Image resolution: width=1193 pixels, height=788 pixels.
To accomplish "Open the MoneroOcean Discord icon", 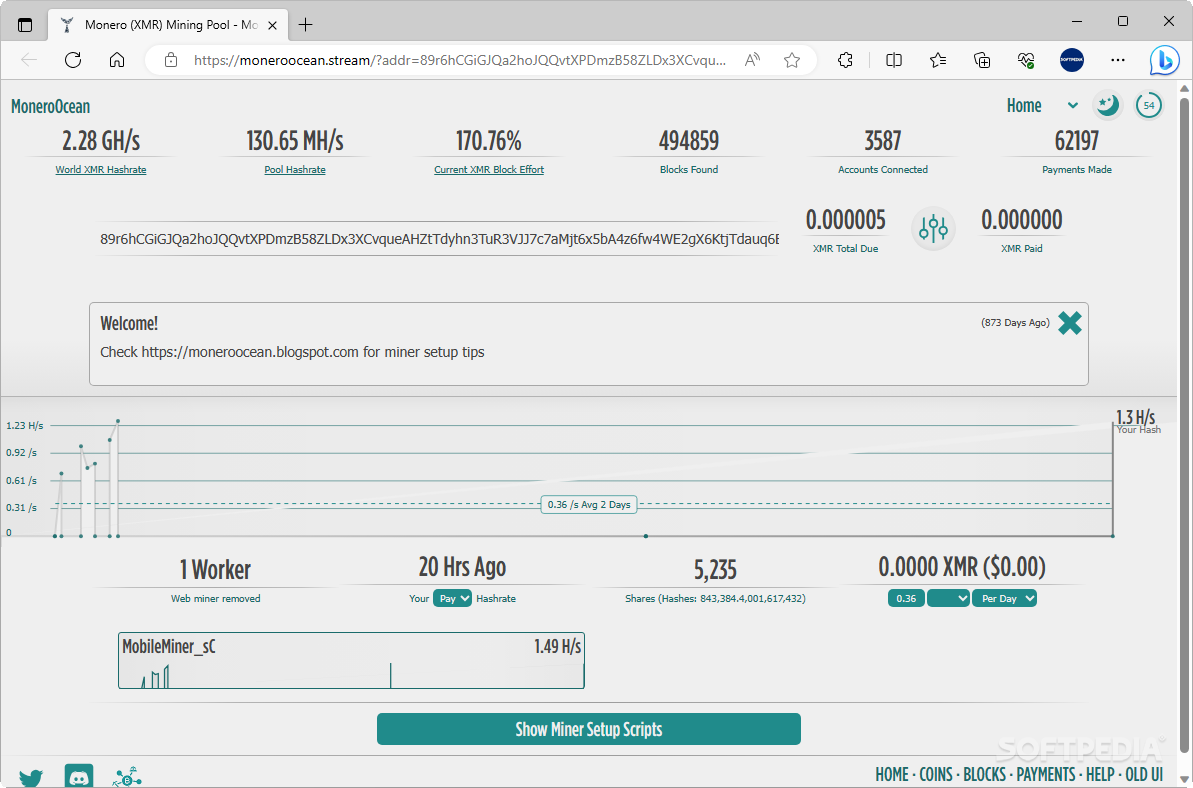I will 79,776.
